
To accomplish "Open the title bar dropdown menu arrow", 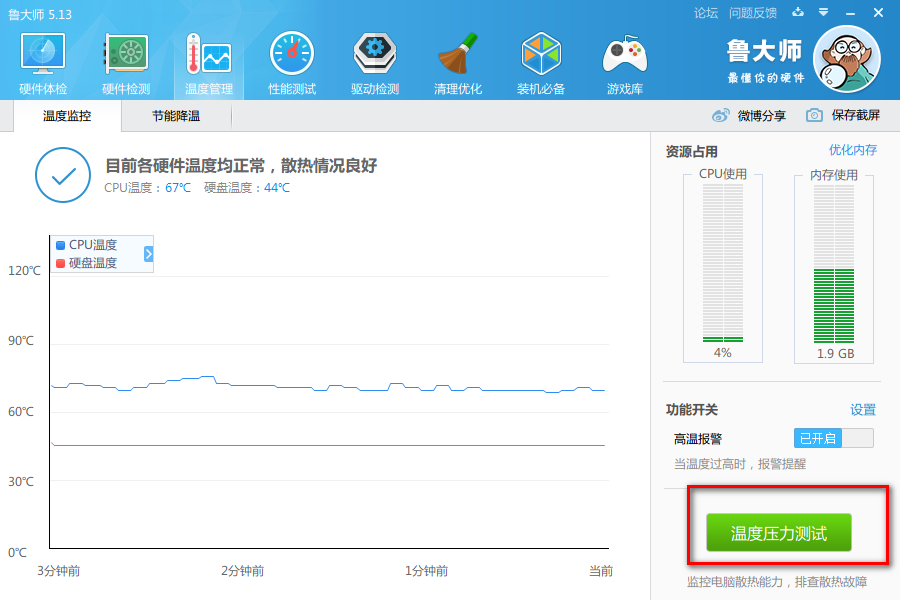I will point(823,12).
